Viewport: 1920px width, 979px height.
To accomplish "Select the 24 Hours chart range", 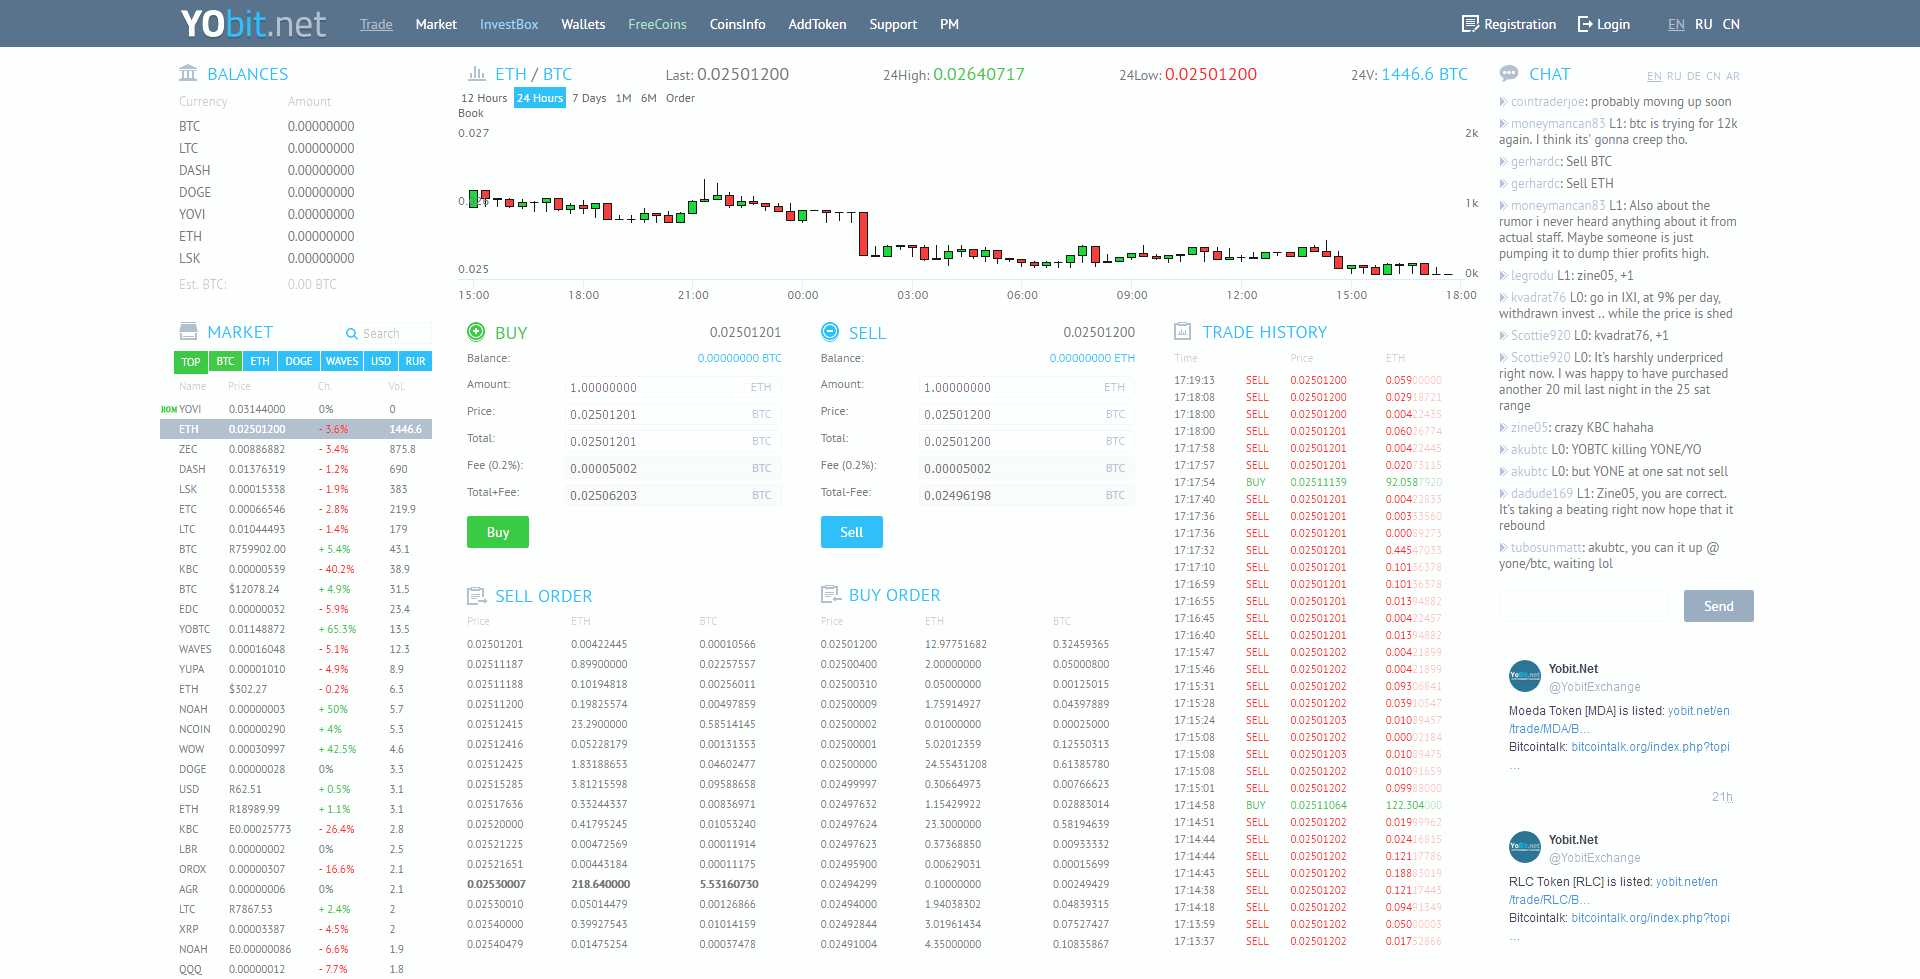I will (x=540, y=98).
